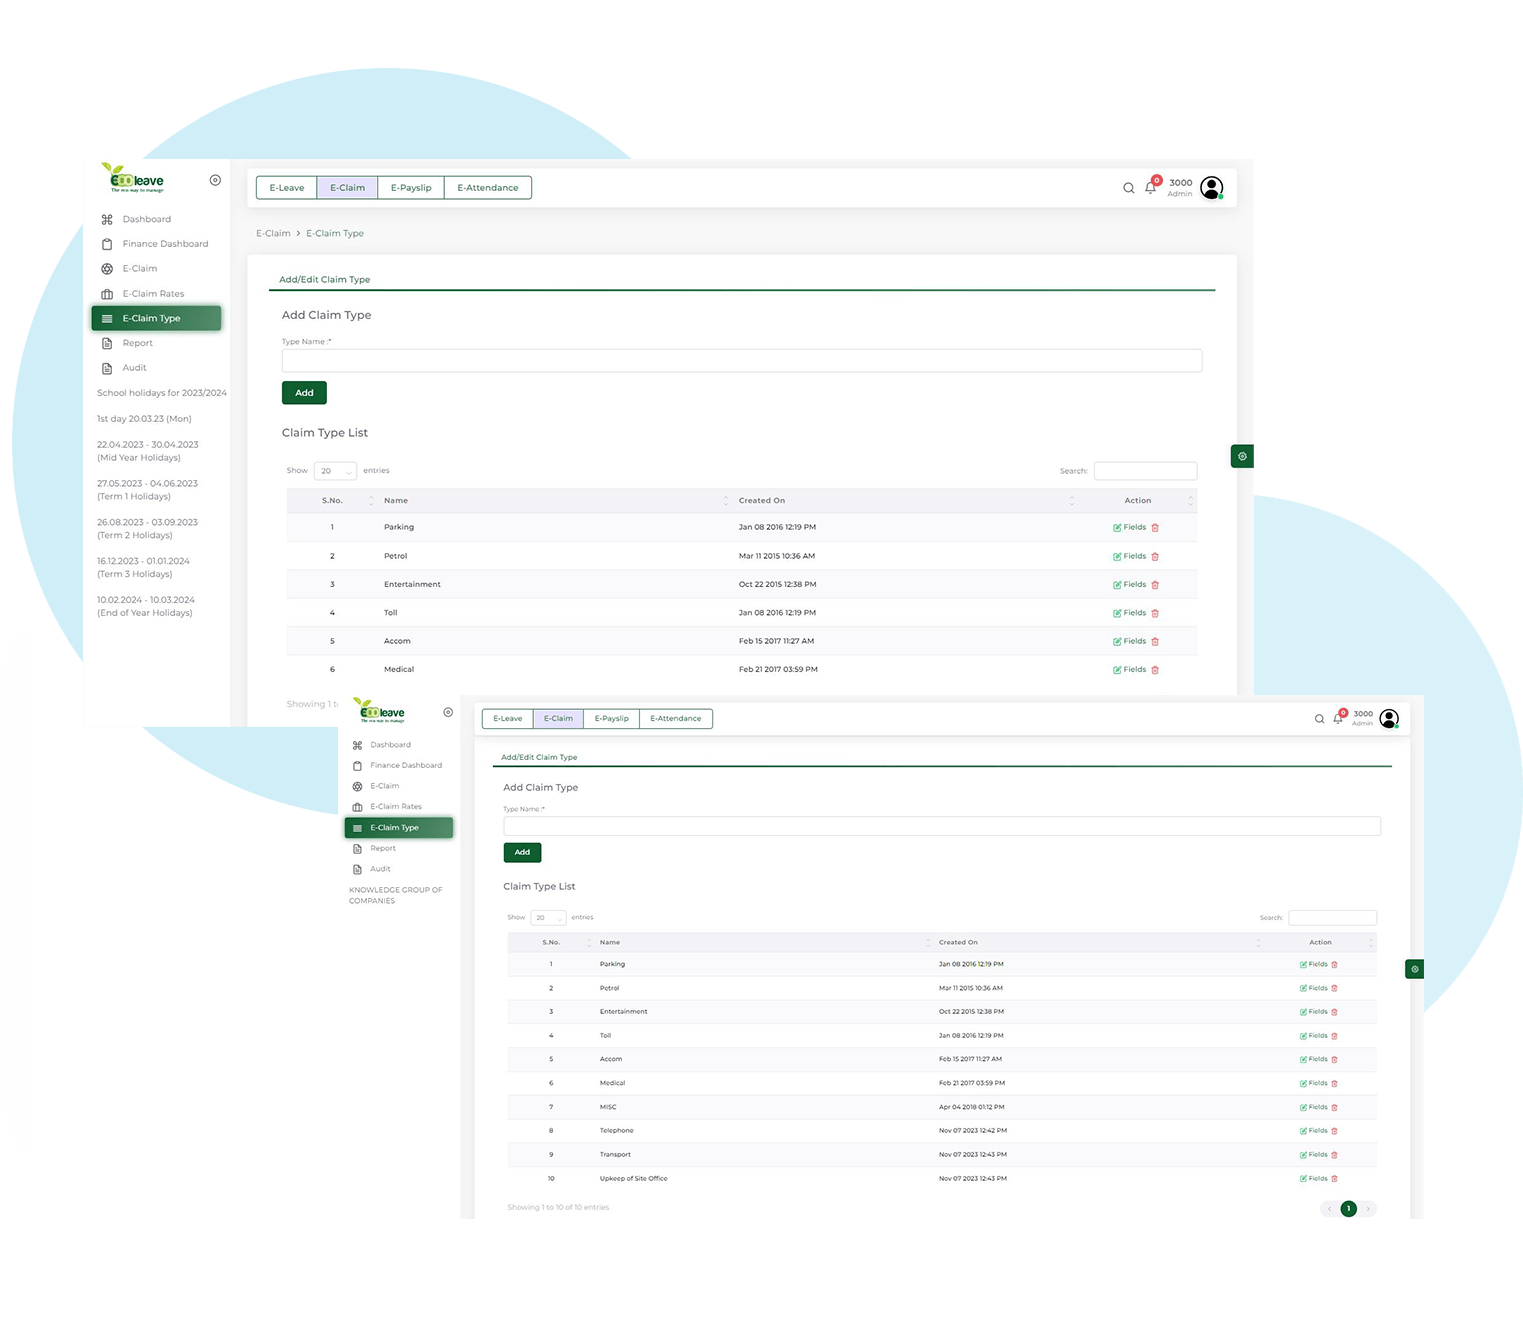Sort by Name column in lower table

[x=765, y=943]
